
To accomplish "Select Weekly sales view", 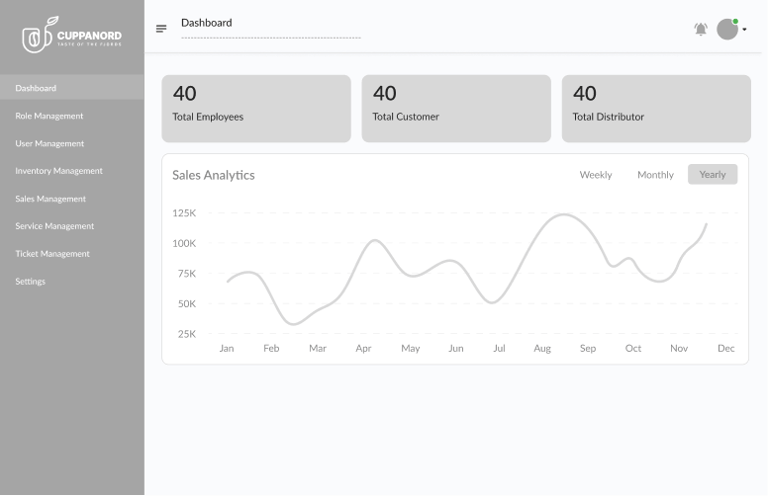I will [x=595, y=175].
